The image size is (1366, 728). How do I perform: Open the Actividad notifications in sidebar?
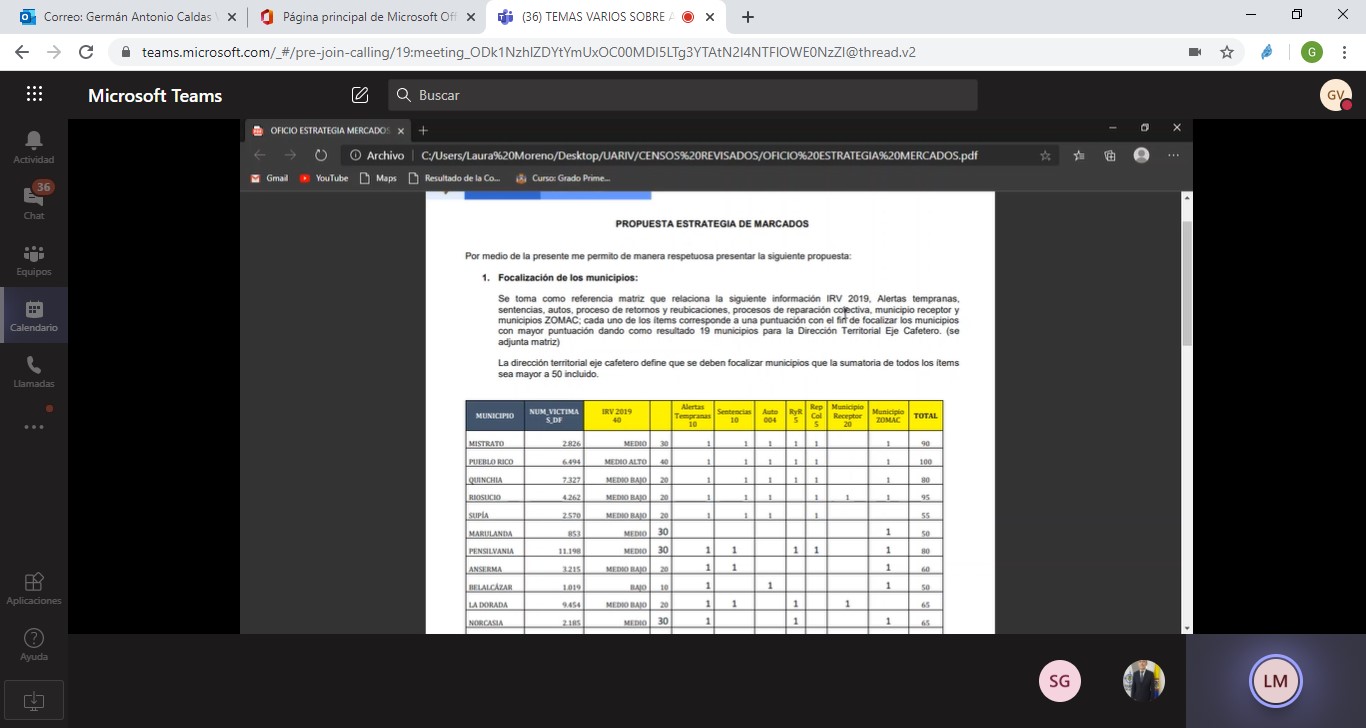(x=34, y=147)
